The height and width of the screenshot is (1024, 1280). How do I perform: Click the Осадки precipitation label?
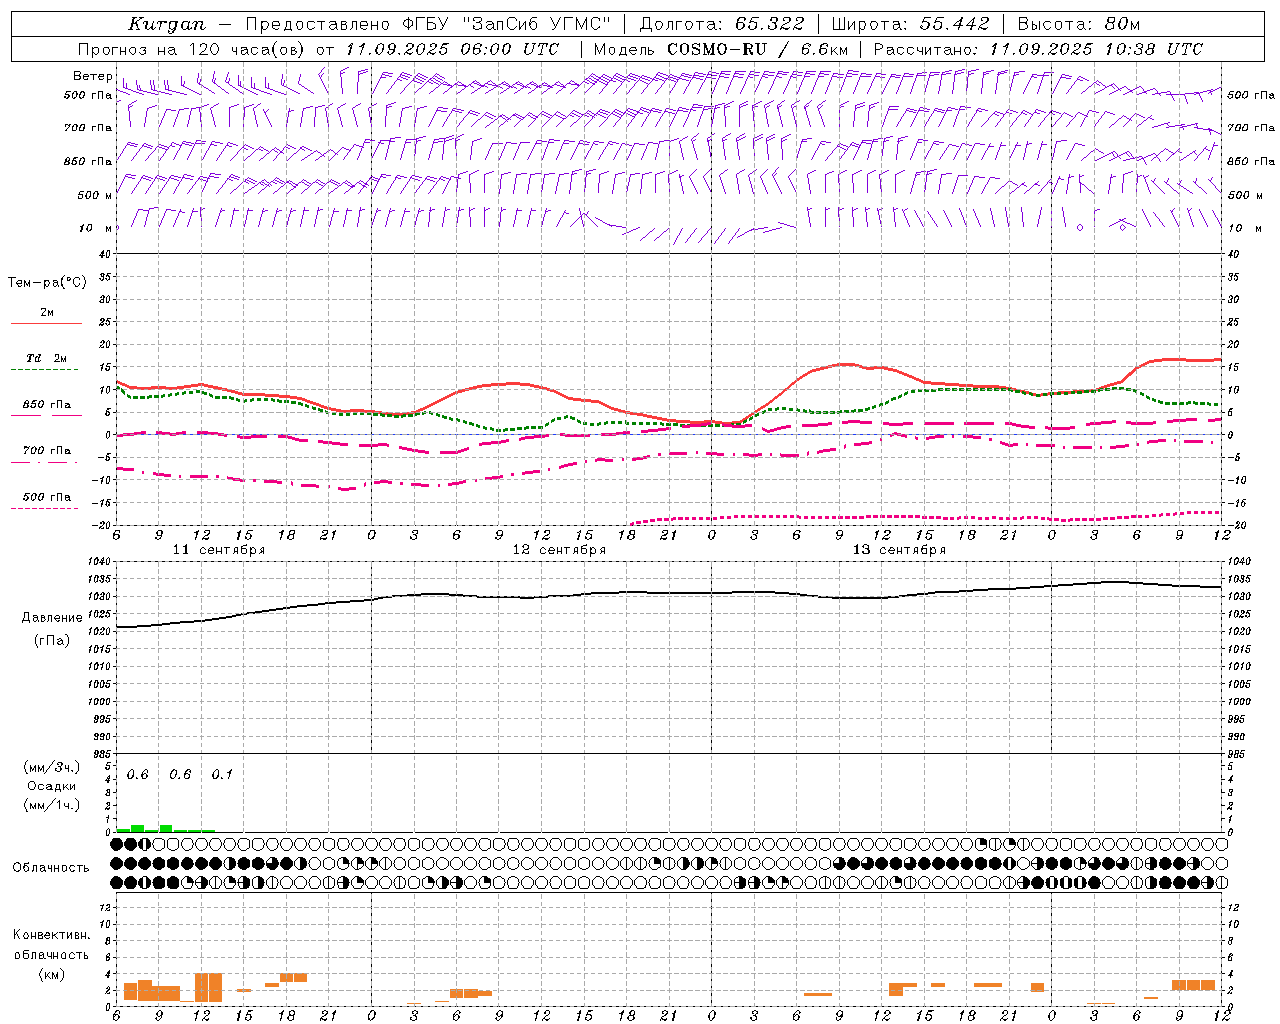click(52, 786)
